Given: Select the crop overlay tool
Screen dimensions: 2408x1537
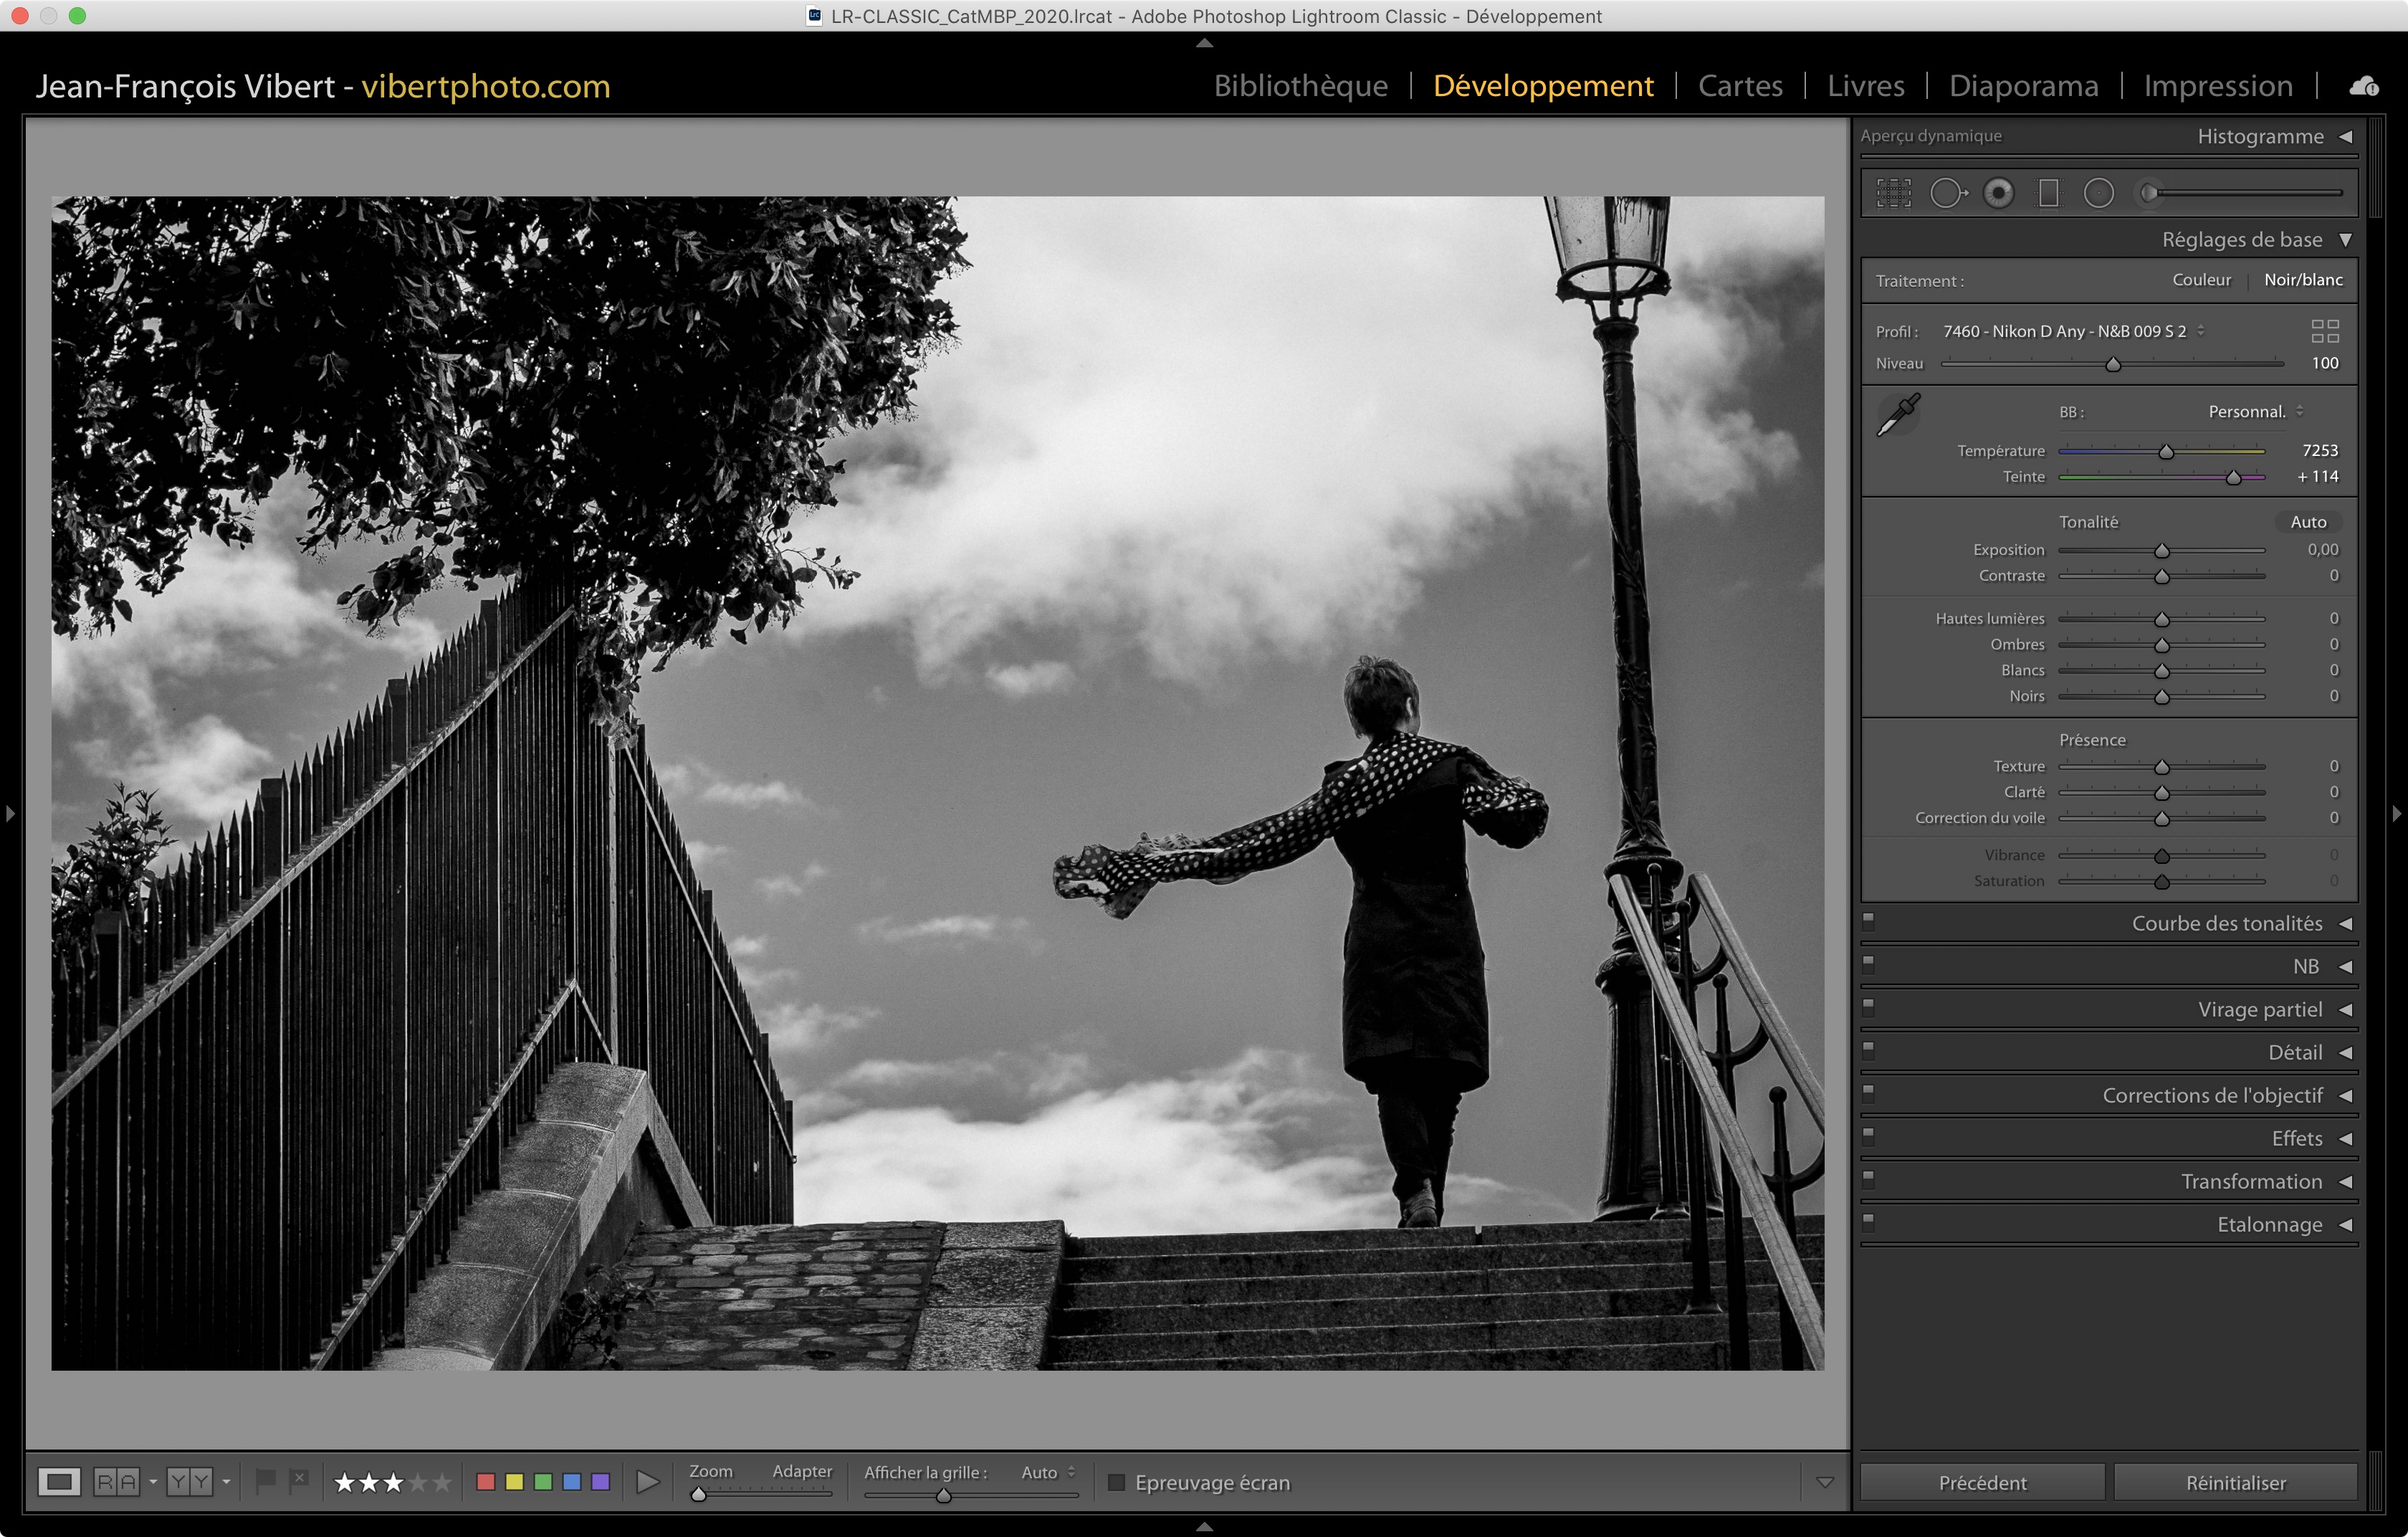Looking at the screenshot, I should [1893, 193].
